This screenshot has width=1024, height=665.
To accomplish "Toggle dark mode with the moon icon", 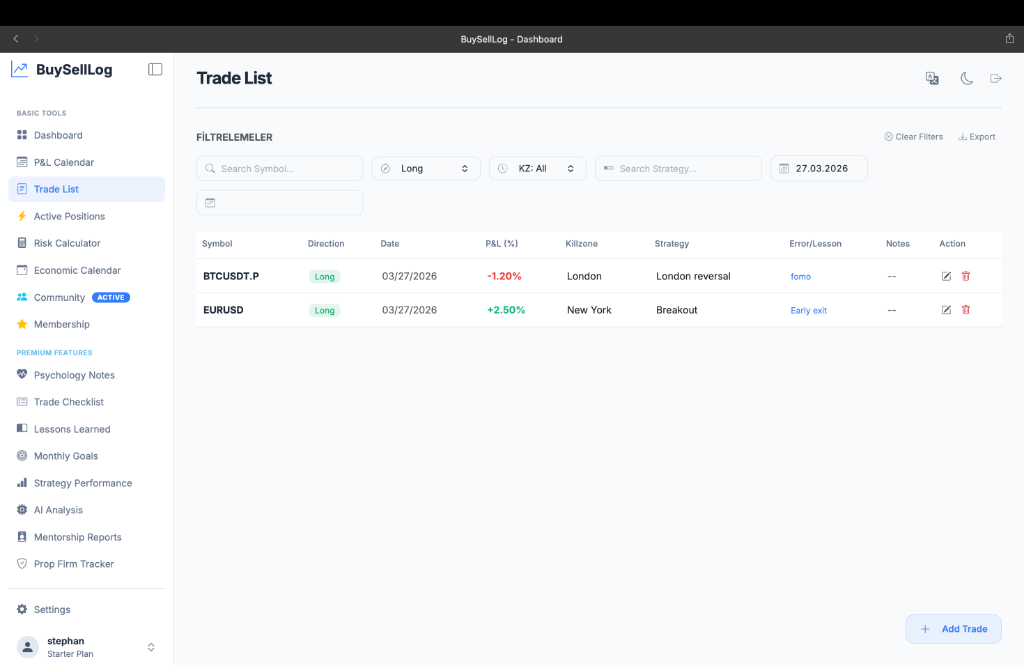I will pyautogui.click(x=966, y=79).
